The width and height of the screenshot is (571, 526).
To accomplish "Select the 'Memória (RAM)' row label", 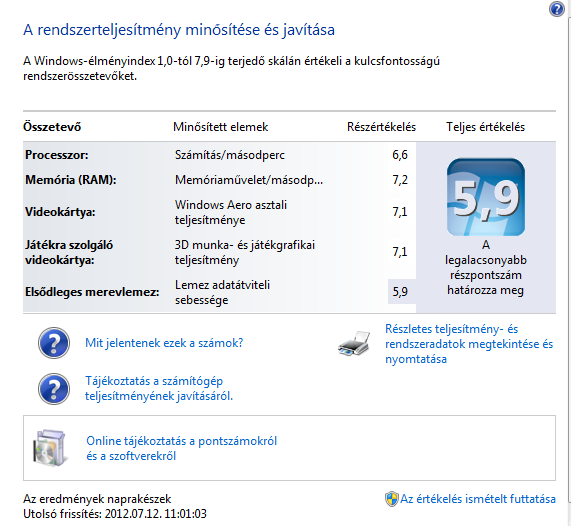I will point(71,180).
